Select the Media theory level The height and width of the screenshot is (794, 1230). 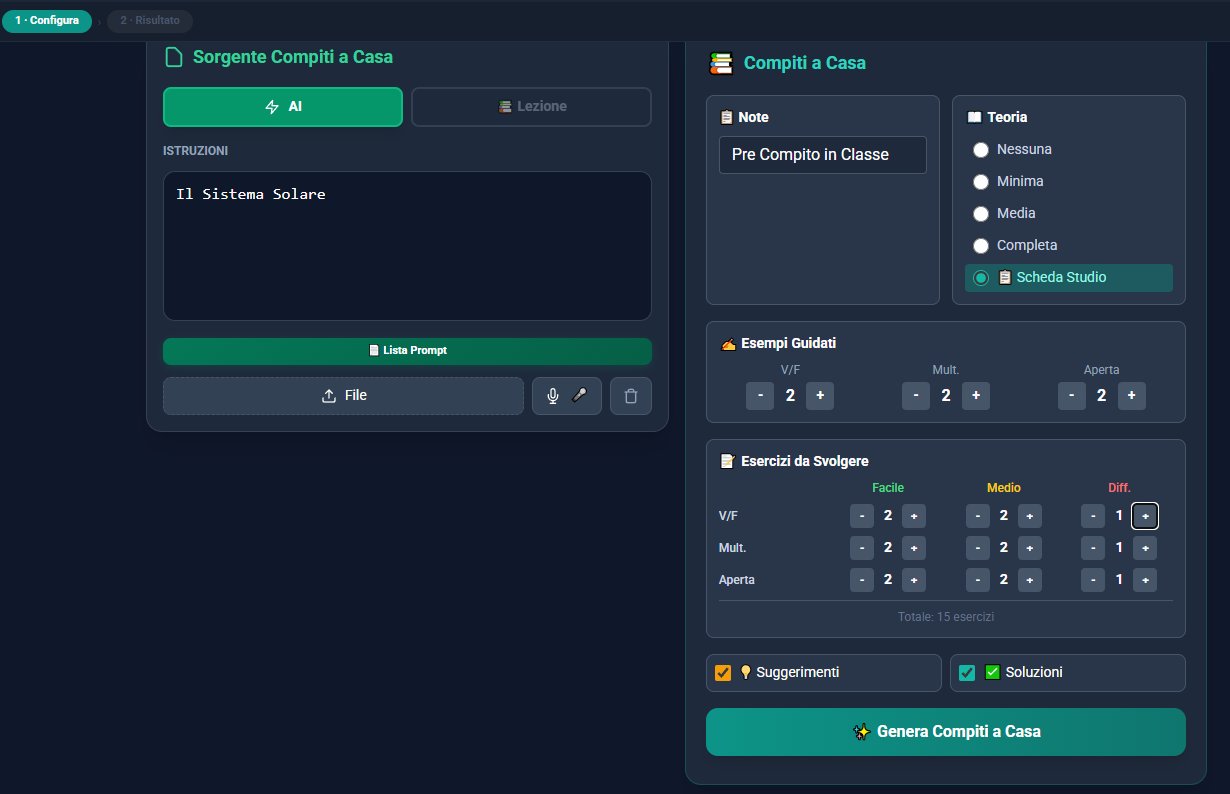981,213
